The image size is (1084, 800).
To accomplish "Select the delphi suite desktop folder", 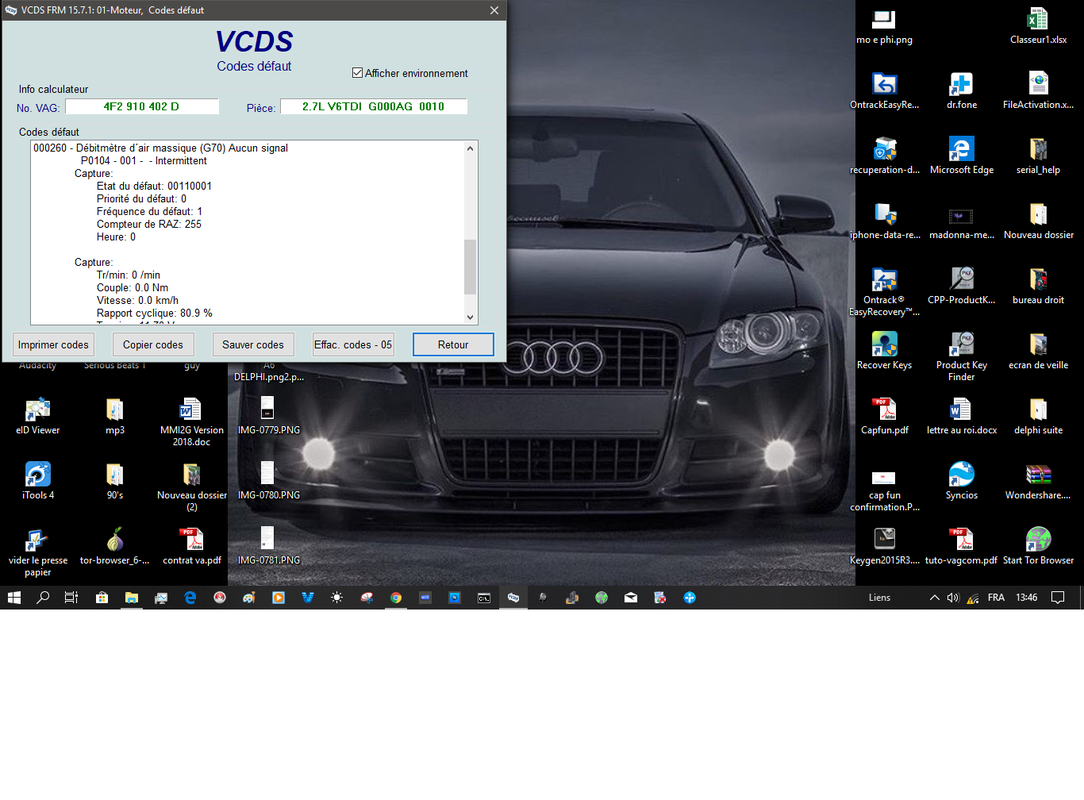I will pyautogui.click(x=1038, y=417).
